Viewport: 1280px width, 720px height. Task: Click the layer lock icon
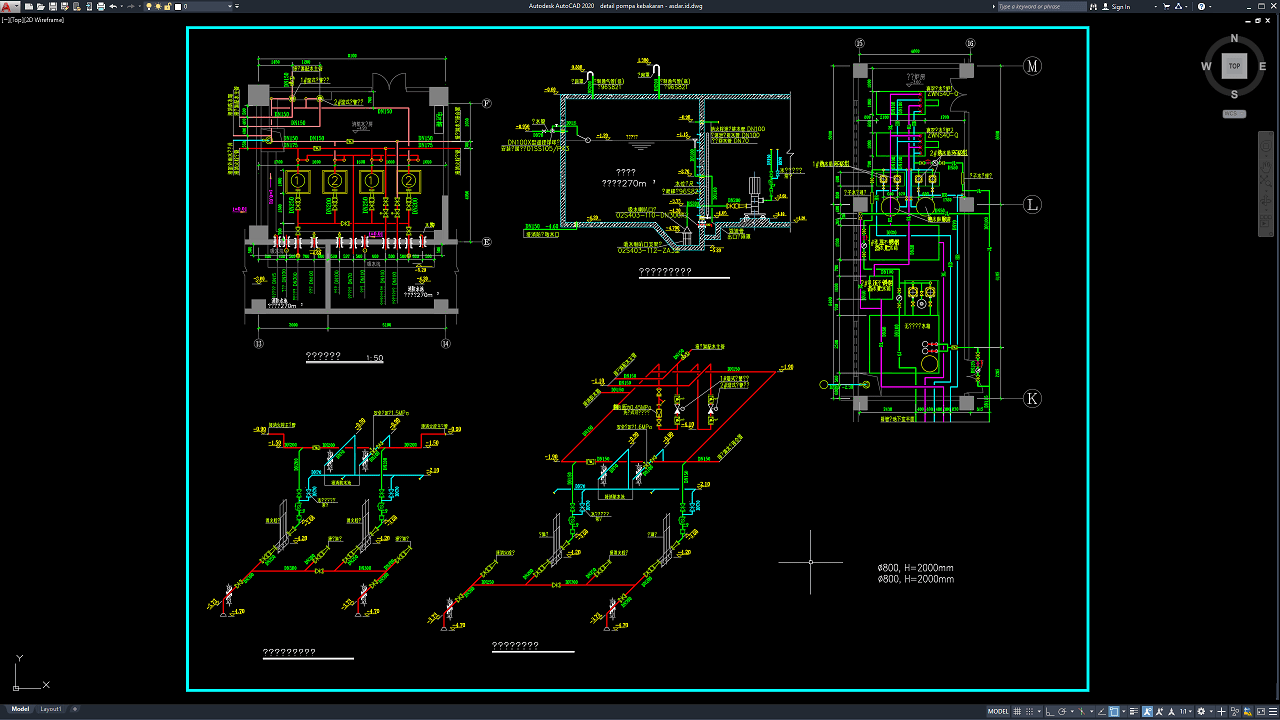tap(169, 6)
